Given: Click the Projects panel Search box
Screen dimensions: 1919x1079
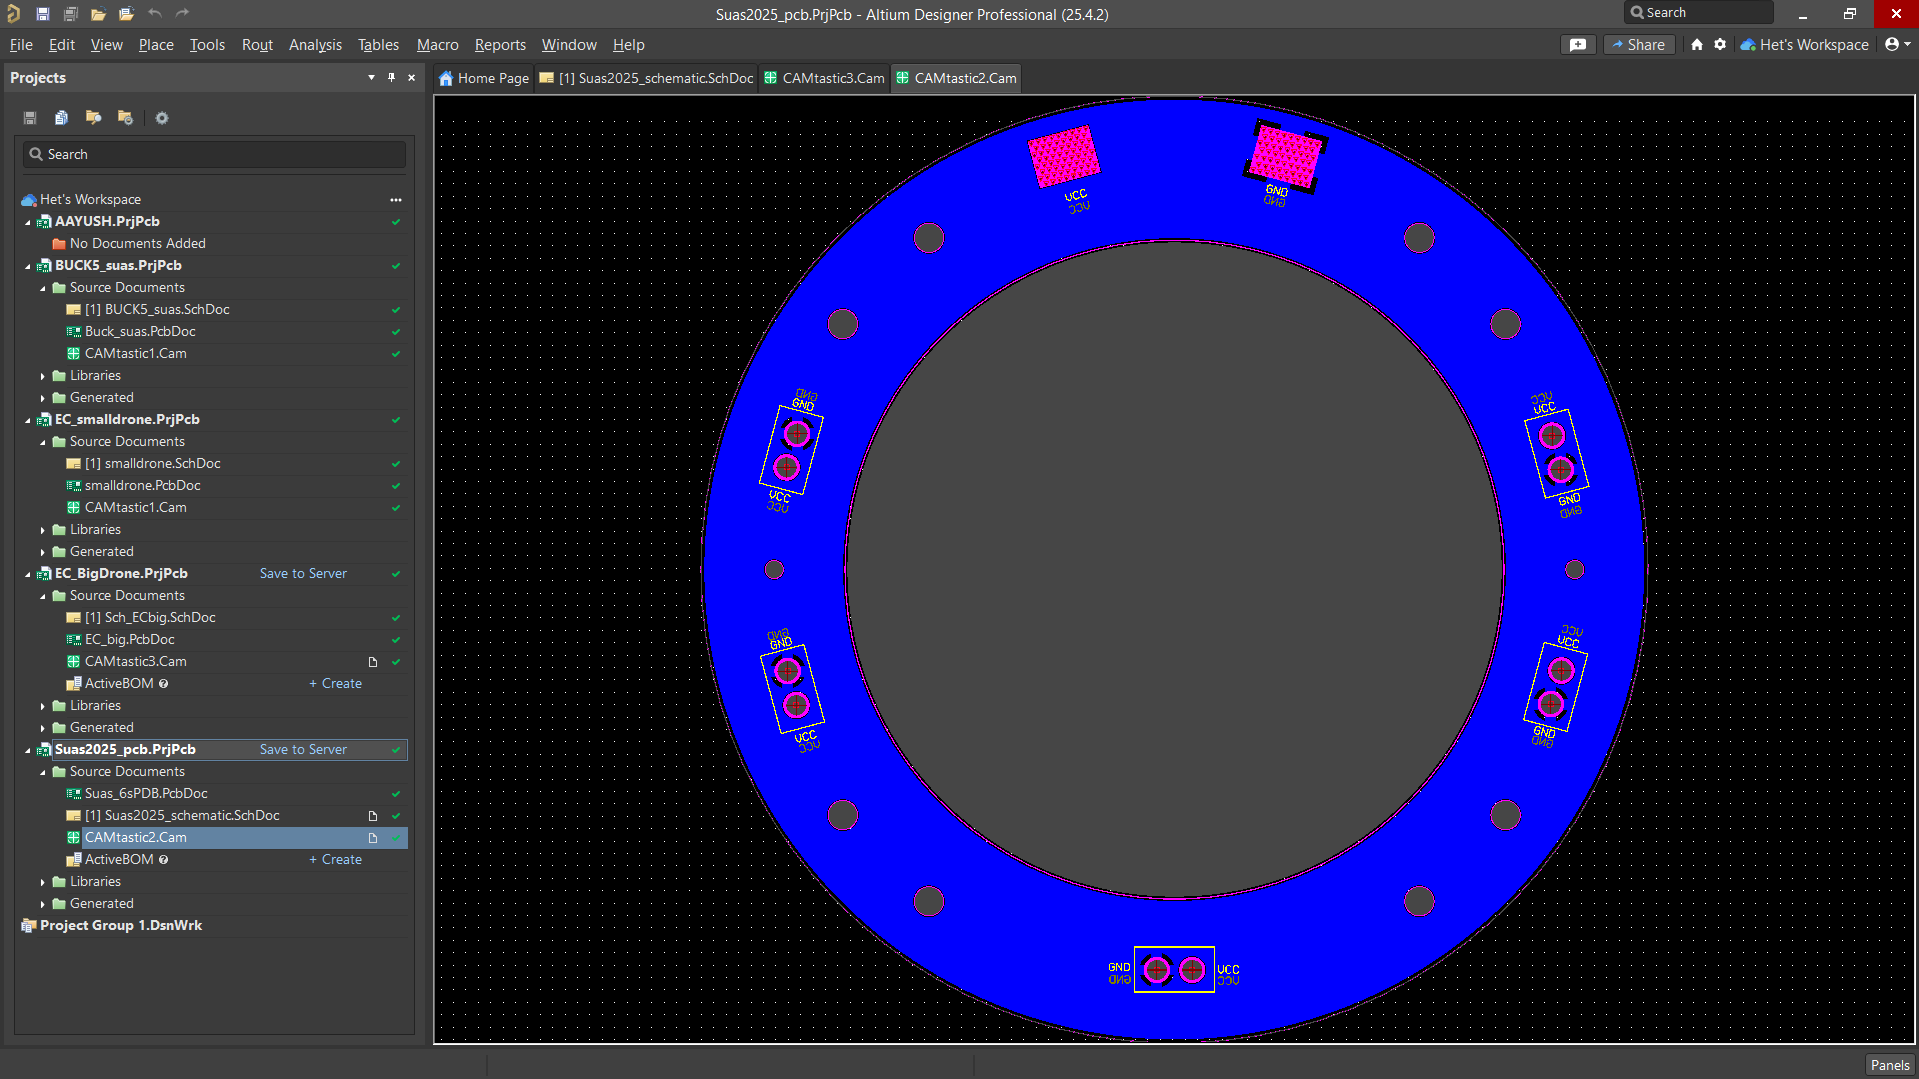Looking at the screenshot, I should tap(214, 154).
